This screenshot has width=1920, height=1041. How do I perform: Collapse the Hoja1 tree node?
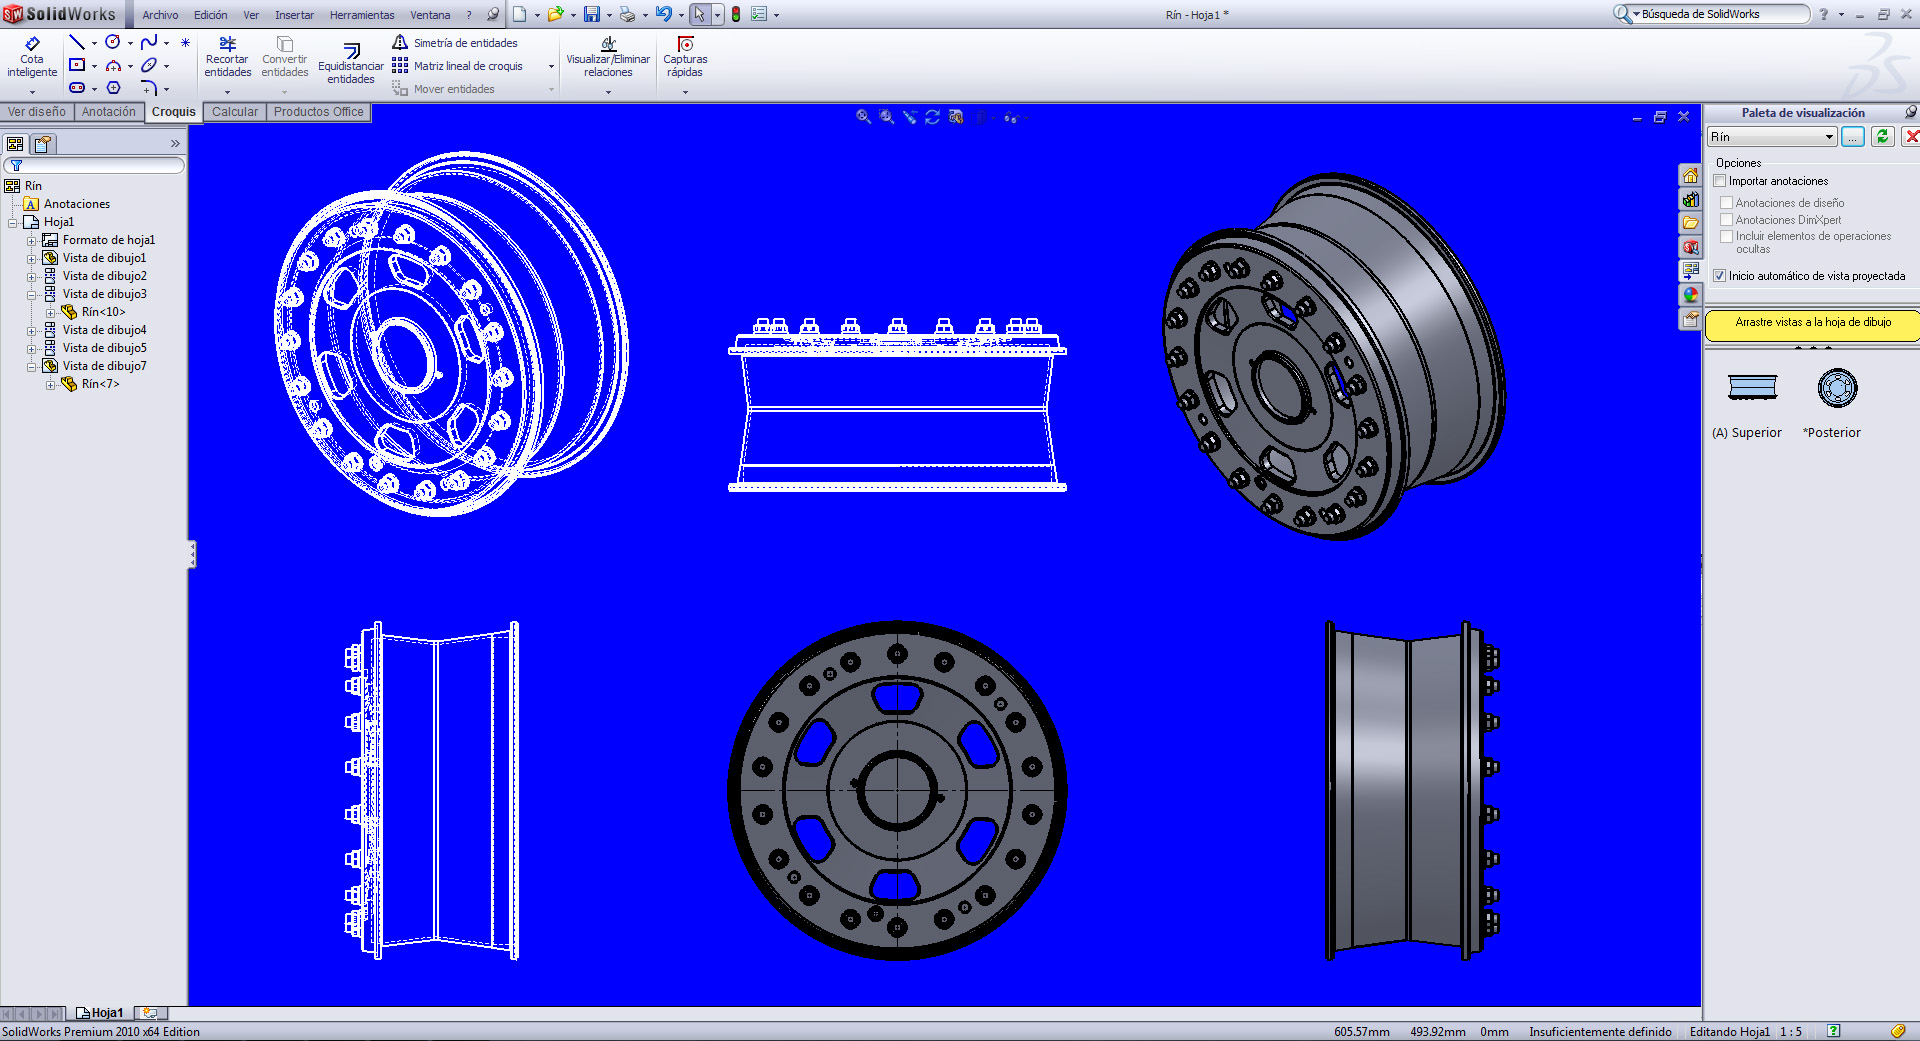(x=12, y=223)
